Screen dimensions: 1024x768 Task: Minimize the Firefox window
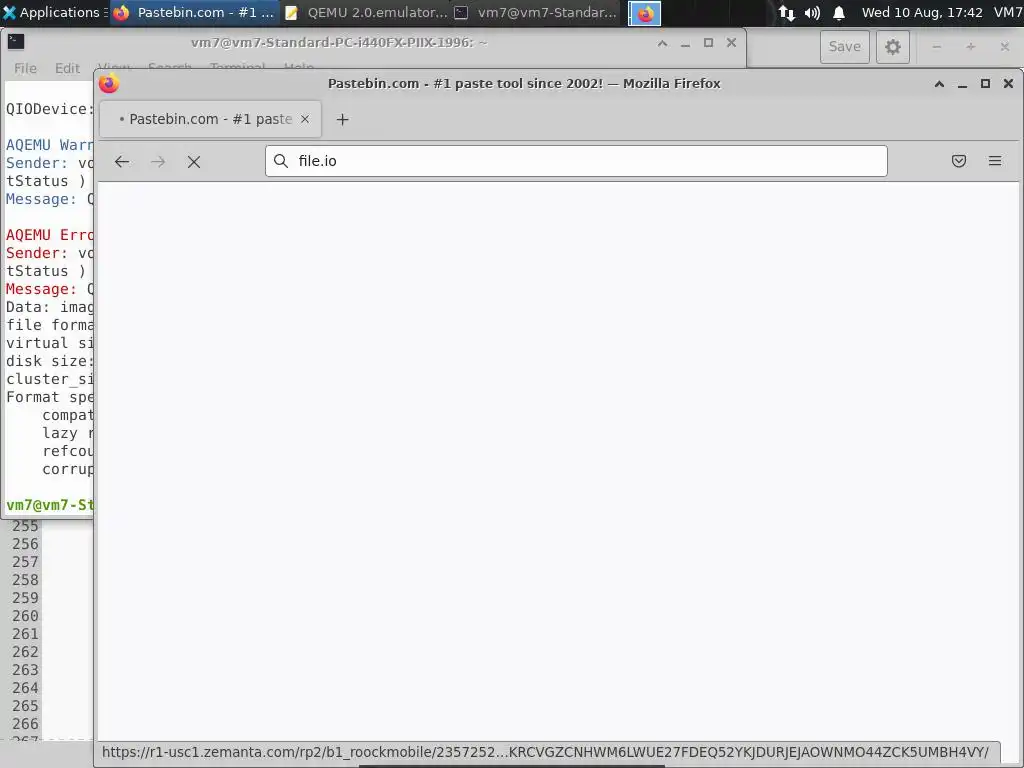click(x=962, y=84)
